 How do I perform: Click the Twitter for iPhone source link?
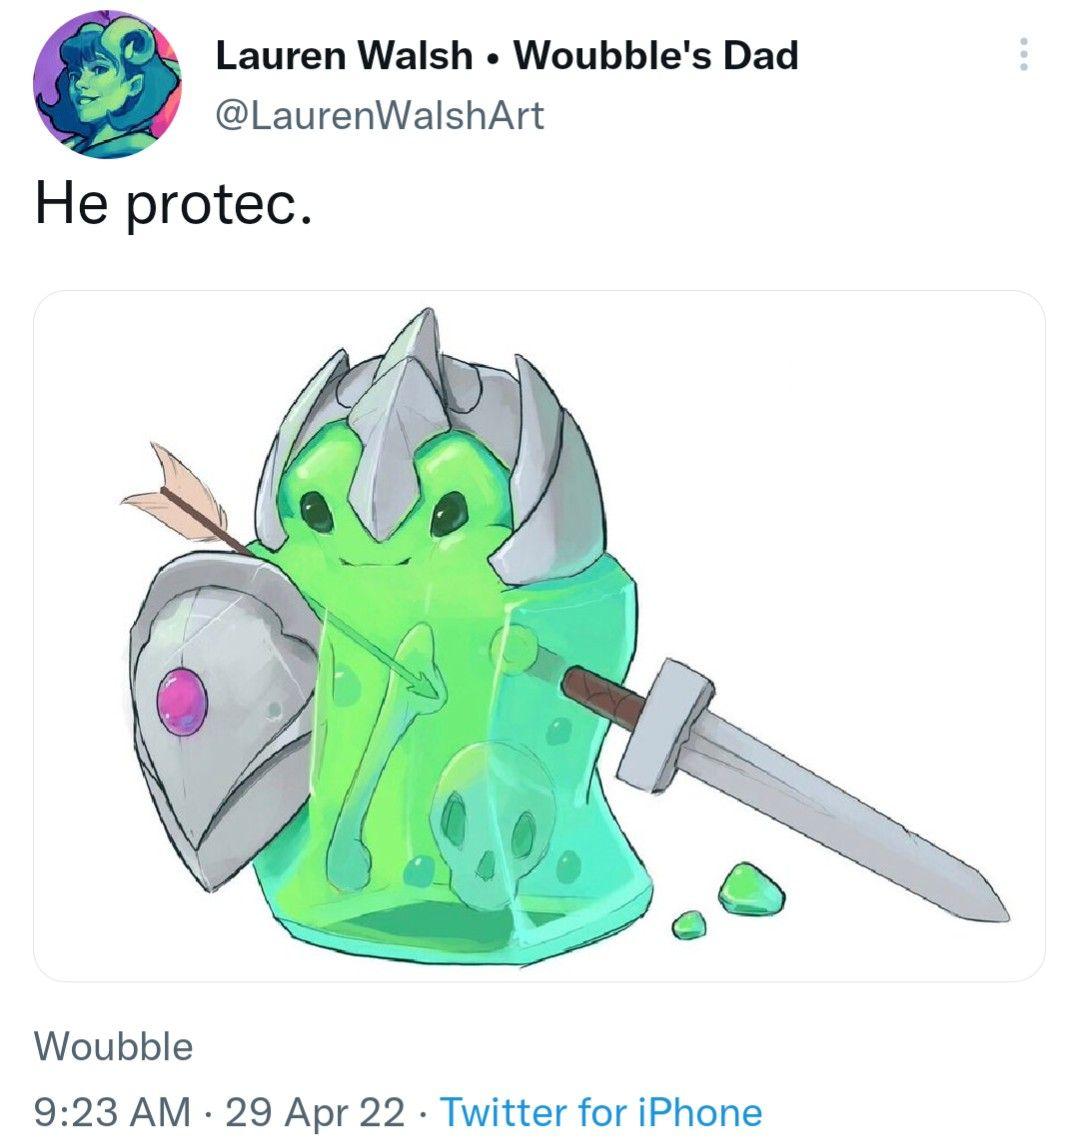point(601,1113)
